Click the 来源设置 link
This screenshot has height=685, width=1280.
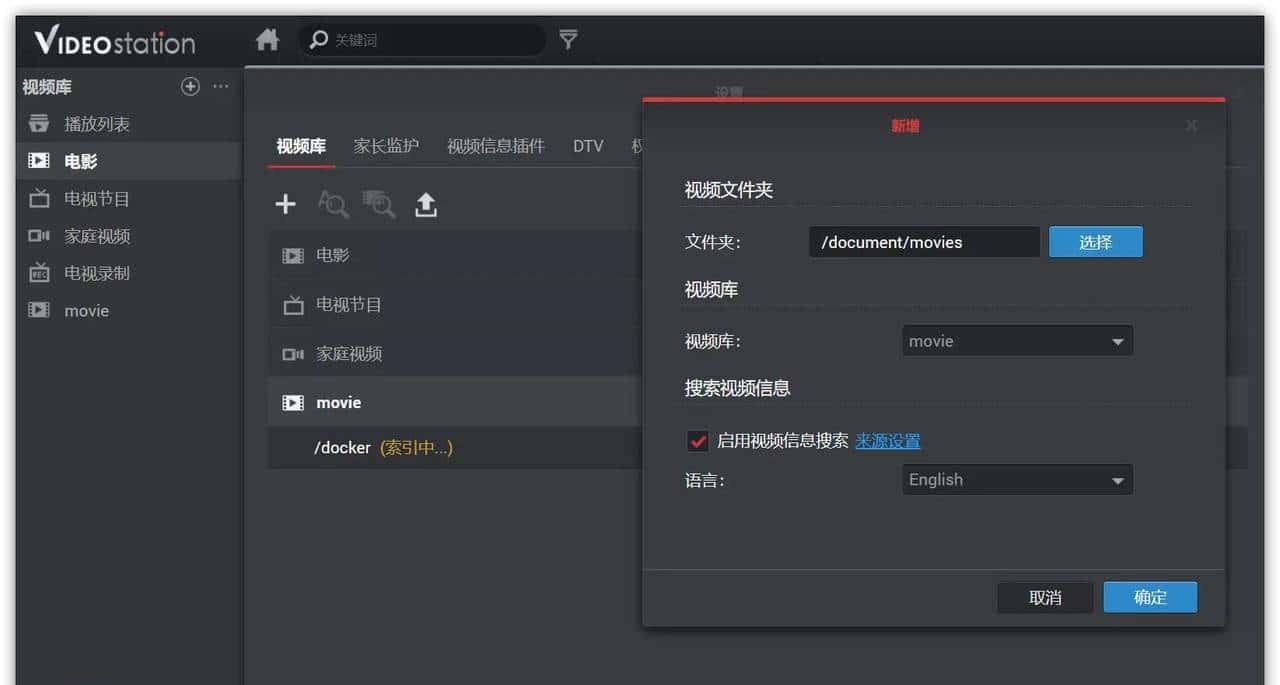[x=887, y=441]
